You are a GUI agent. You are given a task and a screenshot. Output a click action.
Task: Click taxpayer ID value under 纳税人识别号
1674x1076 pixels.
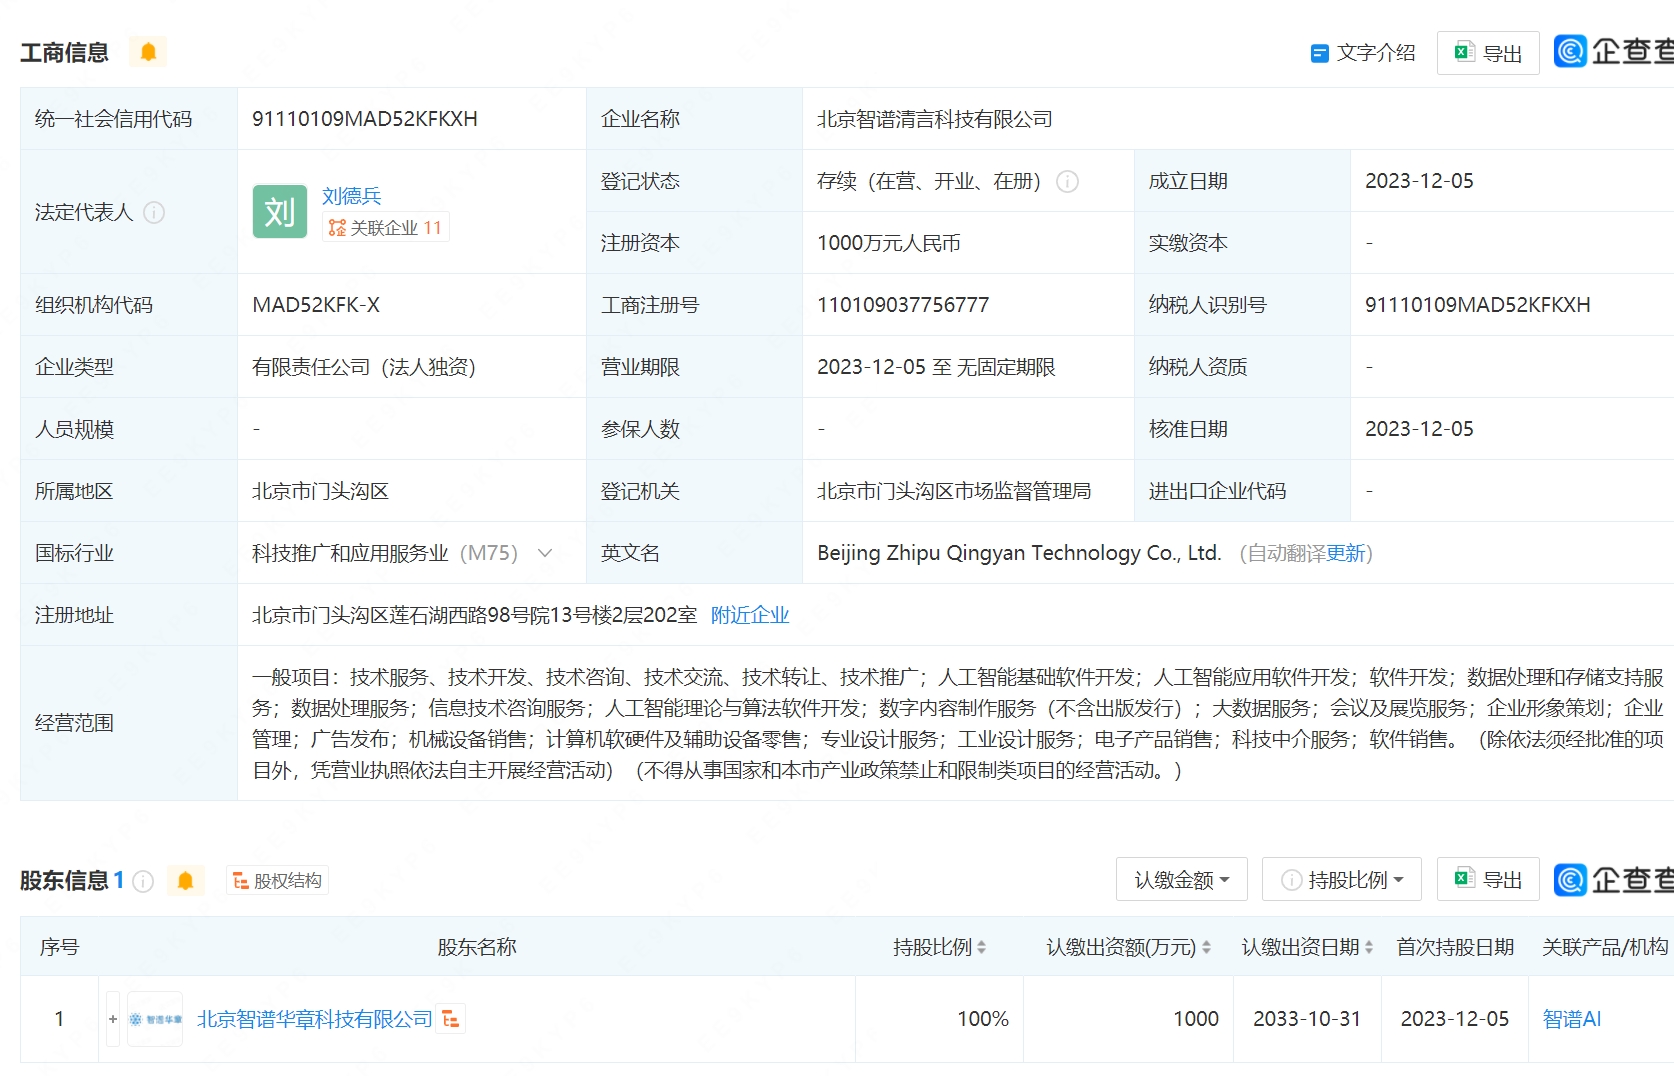tap(1478, 305)
